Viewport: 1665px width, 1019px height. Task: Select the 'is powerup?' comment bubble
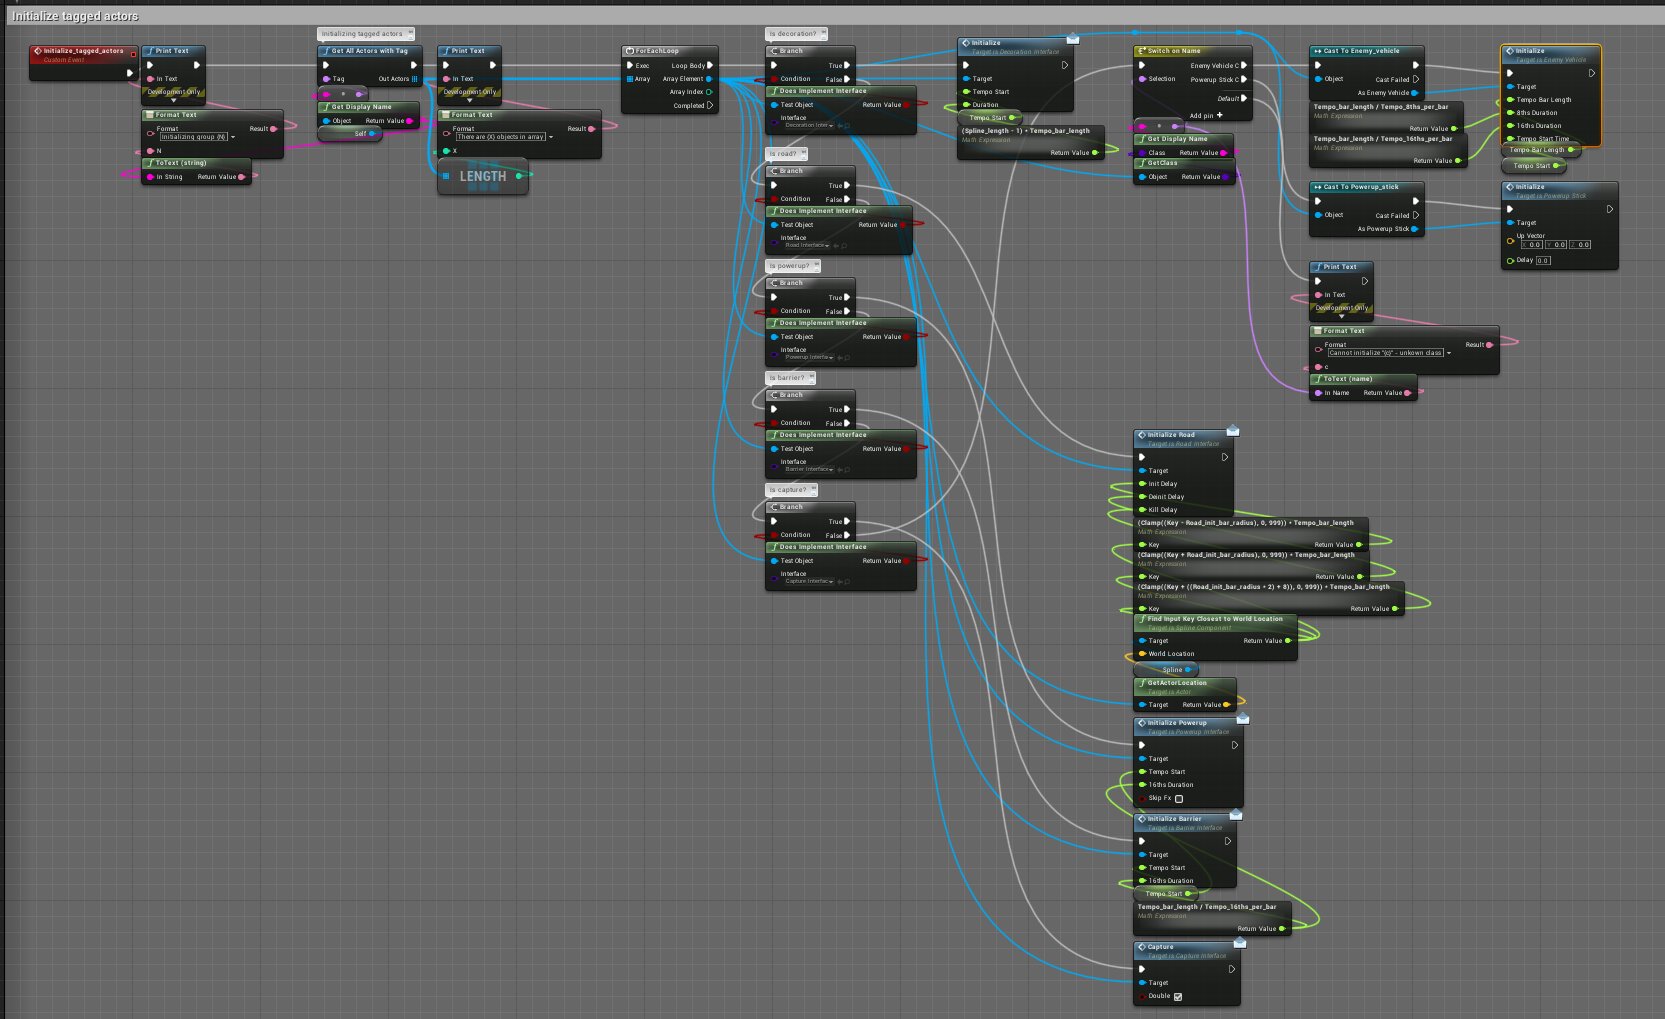pyautogui.click(x=793, y=266)
